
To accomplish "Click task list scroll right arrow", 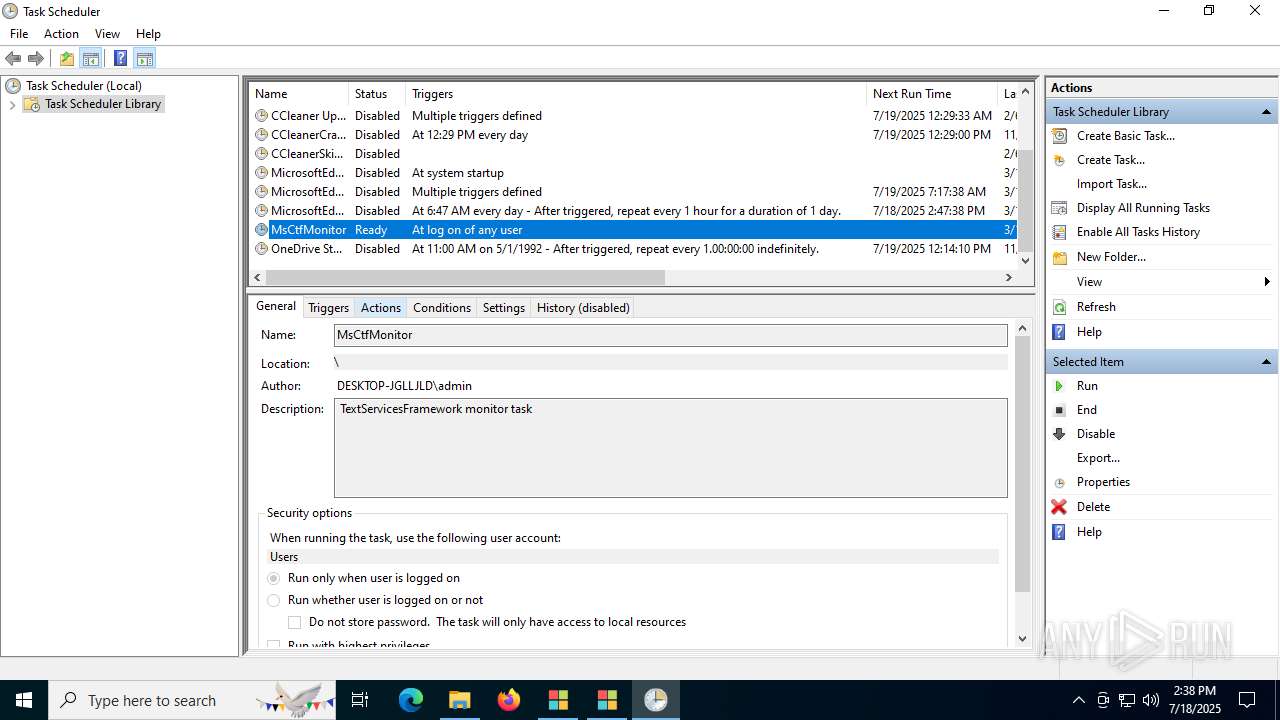I will (x=1008, y=277).
